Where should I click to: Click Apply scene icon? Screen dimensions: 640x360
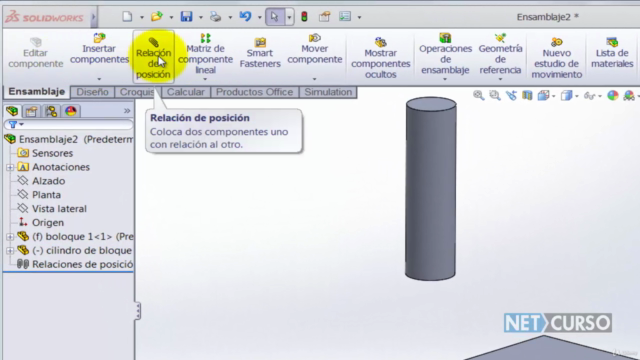(x=629, y=96)
